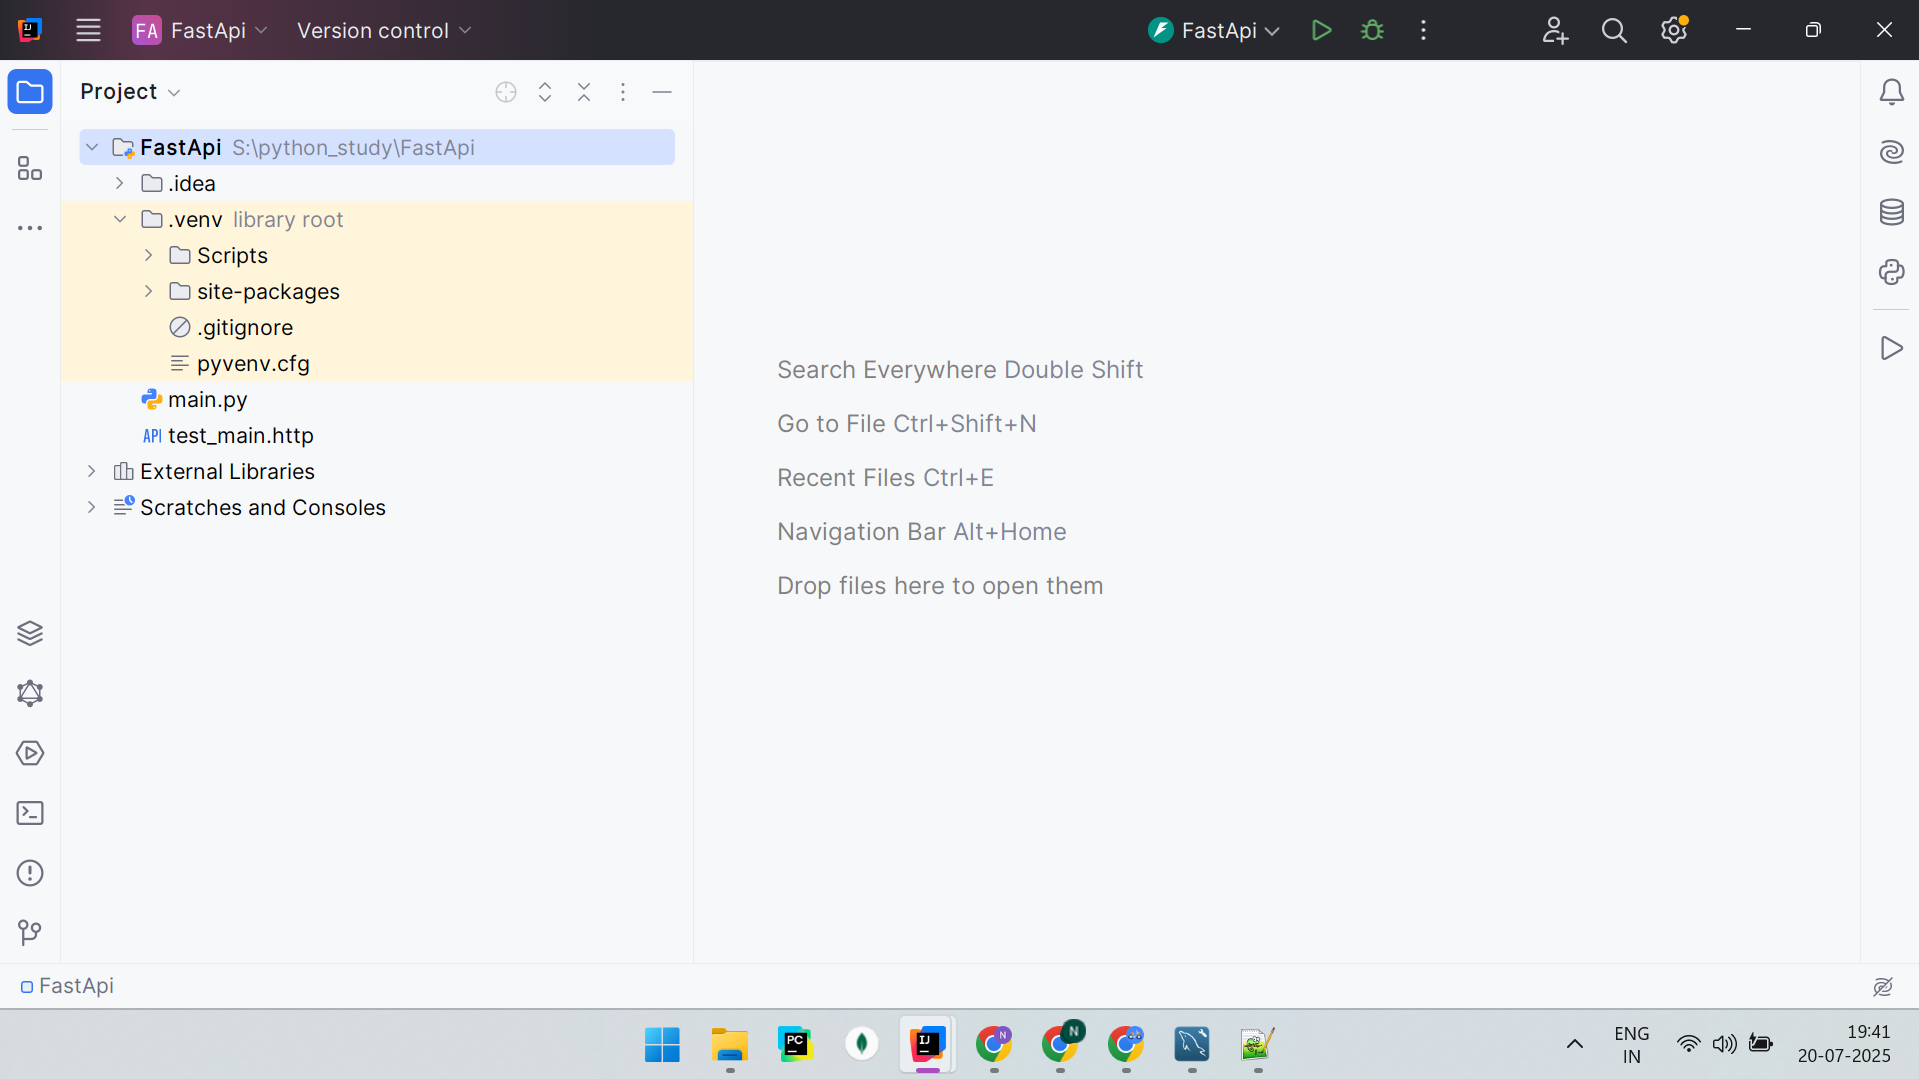Click the Select Opened File target icon
The width and height of the screenshot is (1919, 1079).
pos(506,92)
